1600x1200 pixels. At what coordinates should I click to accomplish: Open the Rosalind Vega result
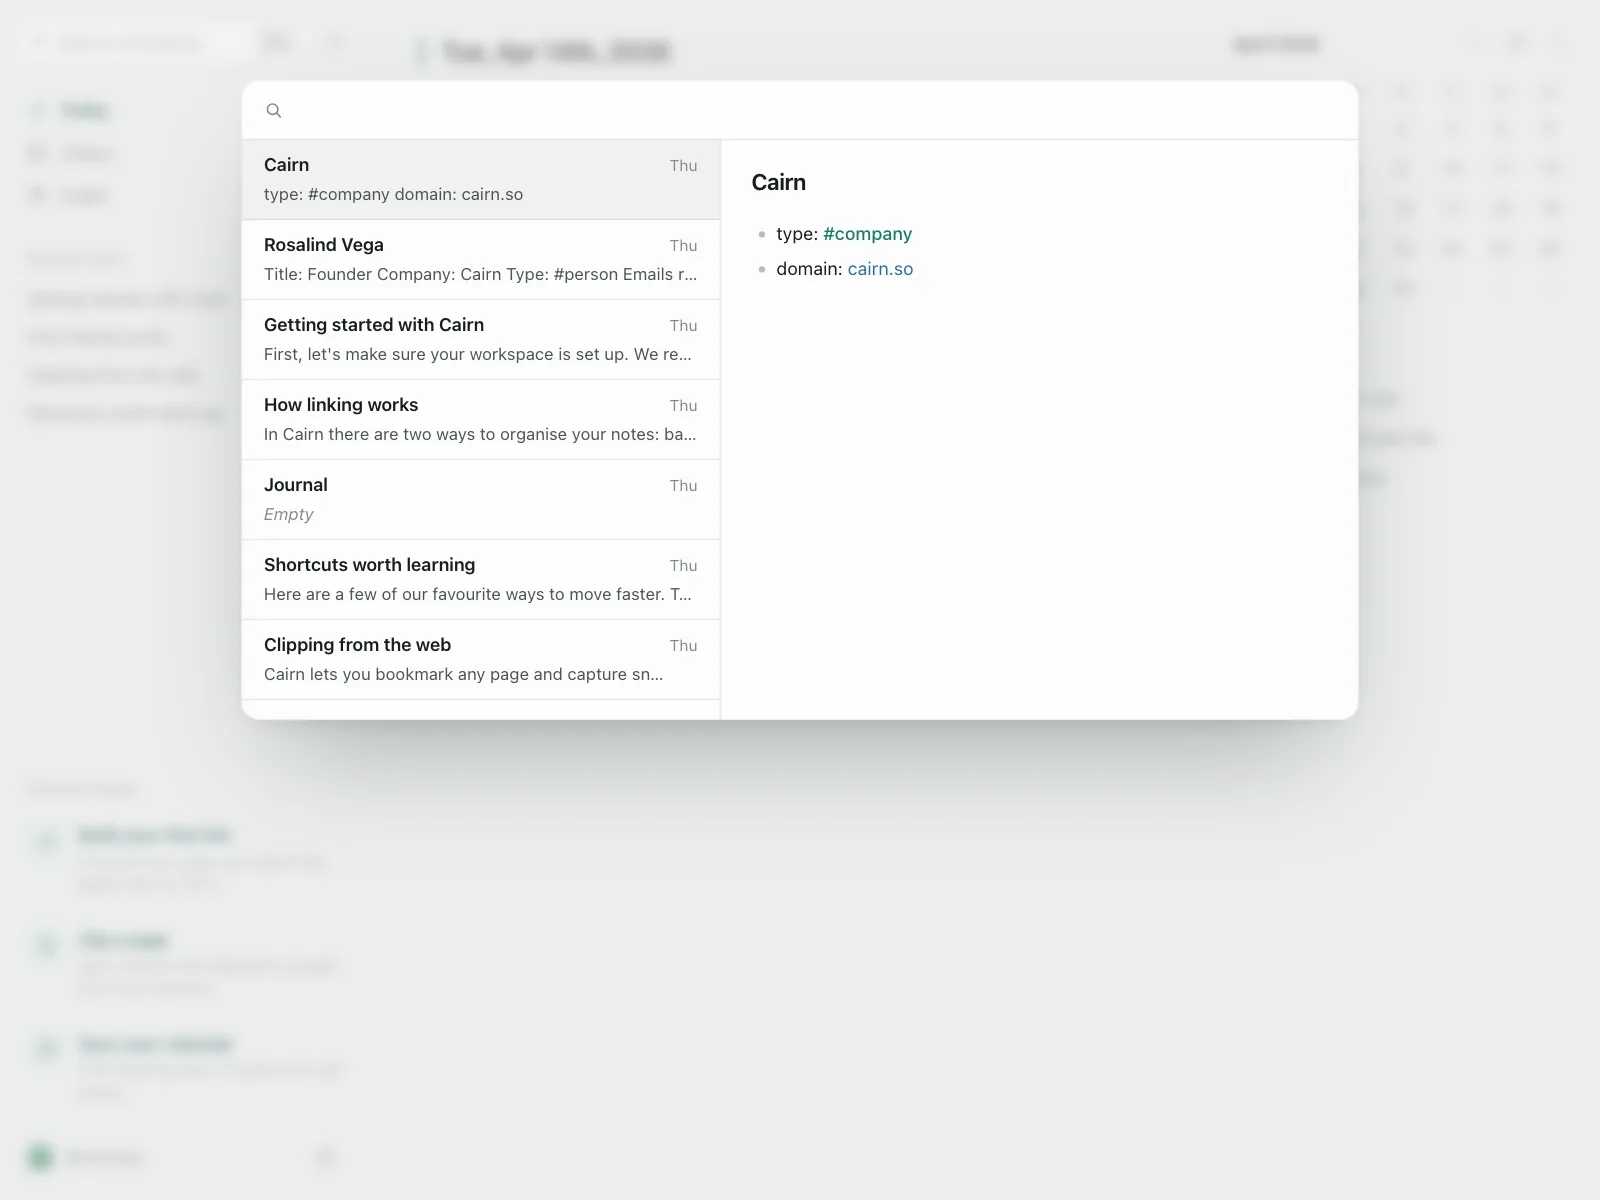[481, 260]
